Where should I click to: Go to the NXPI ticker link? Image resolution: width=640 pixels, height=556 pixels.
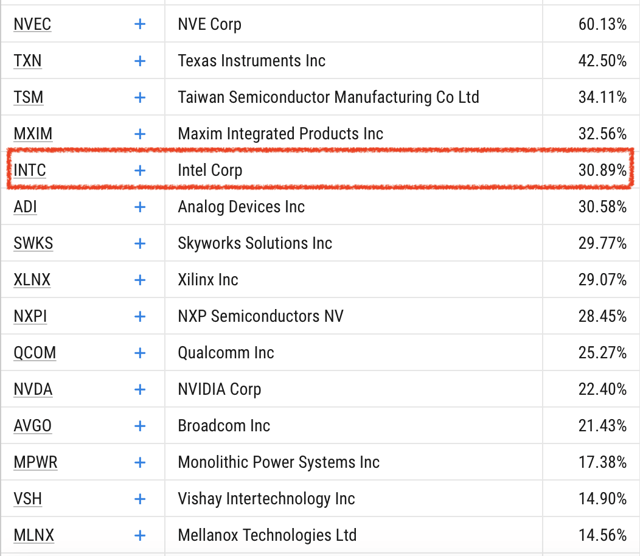point(30,316)
